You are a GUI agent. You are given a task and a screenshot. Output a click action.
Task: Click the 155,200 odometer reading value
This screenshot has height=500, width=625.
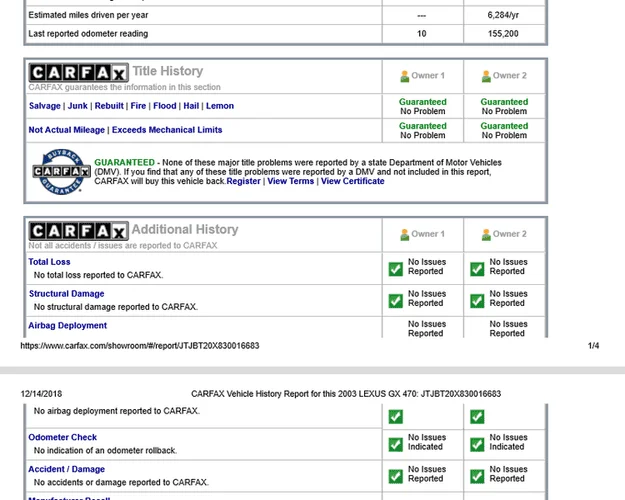503,34
